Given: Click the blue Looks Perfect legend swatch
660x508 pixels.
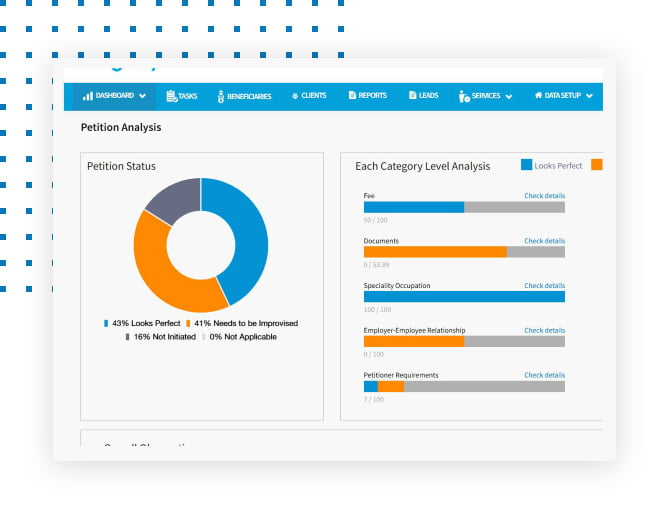Looking at the screenshot, I should click(x=526, y=165).
